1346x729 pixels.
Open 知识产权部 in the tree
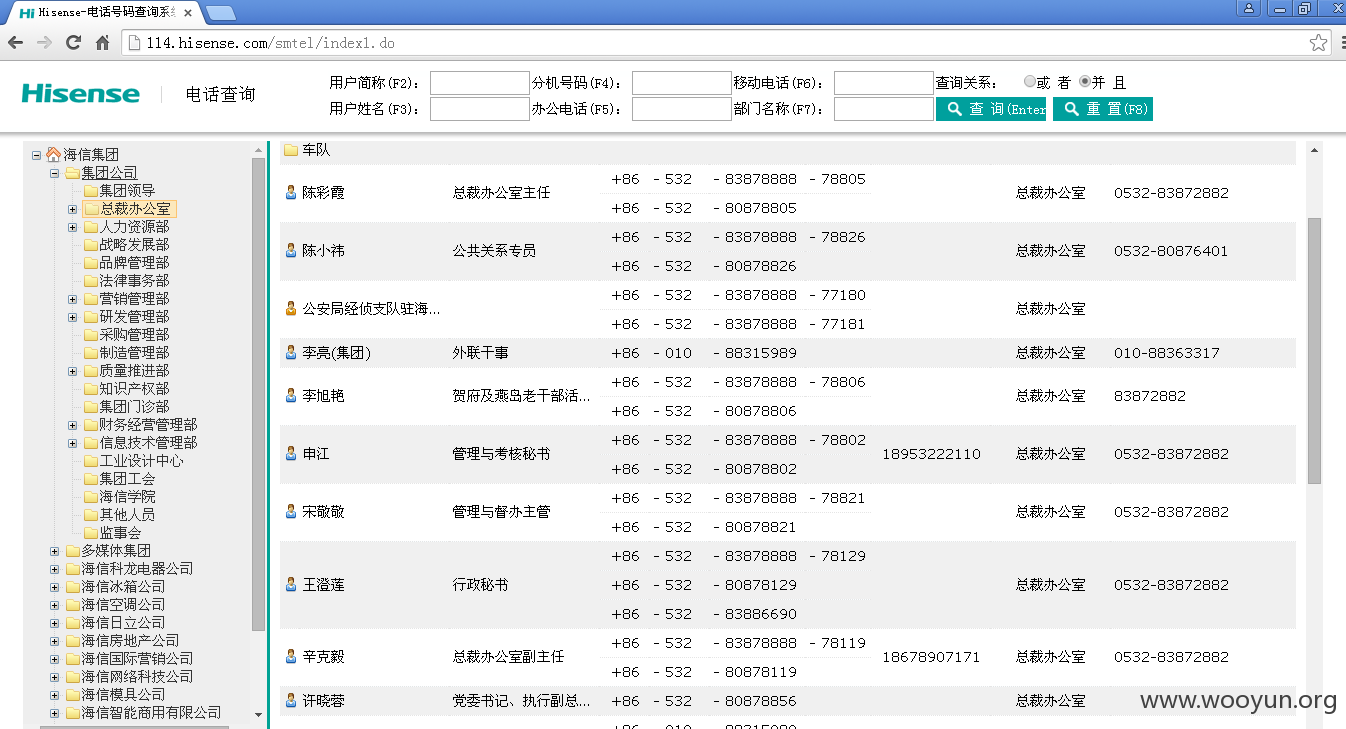point(134,389)
